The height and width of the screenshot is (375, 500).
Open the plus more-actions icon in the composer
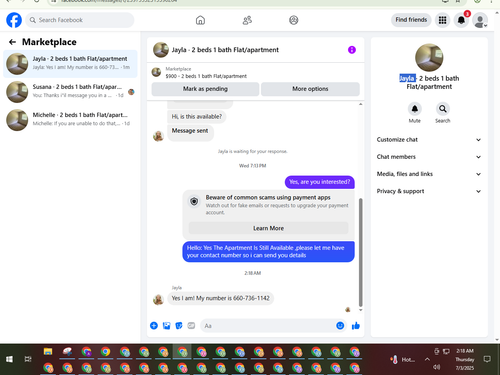pos(154,326)
